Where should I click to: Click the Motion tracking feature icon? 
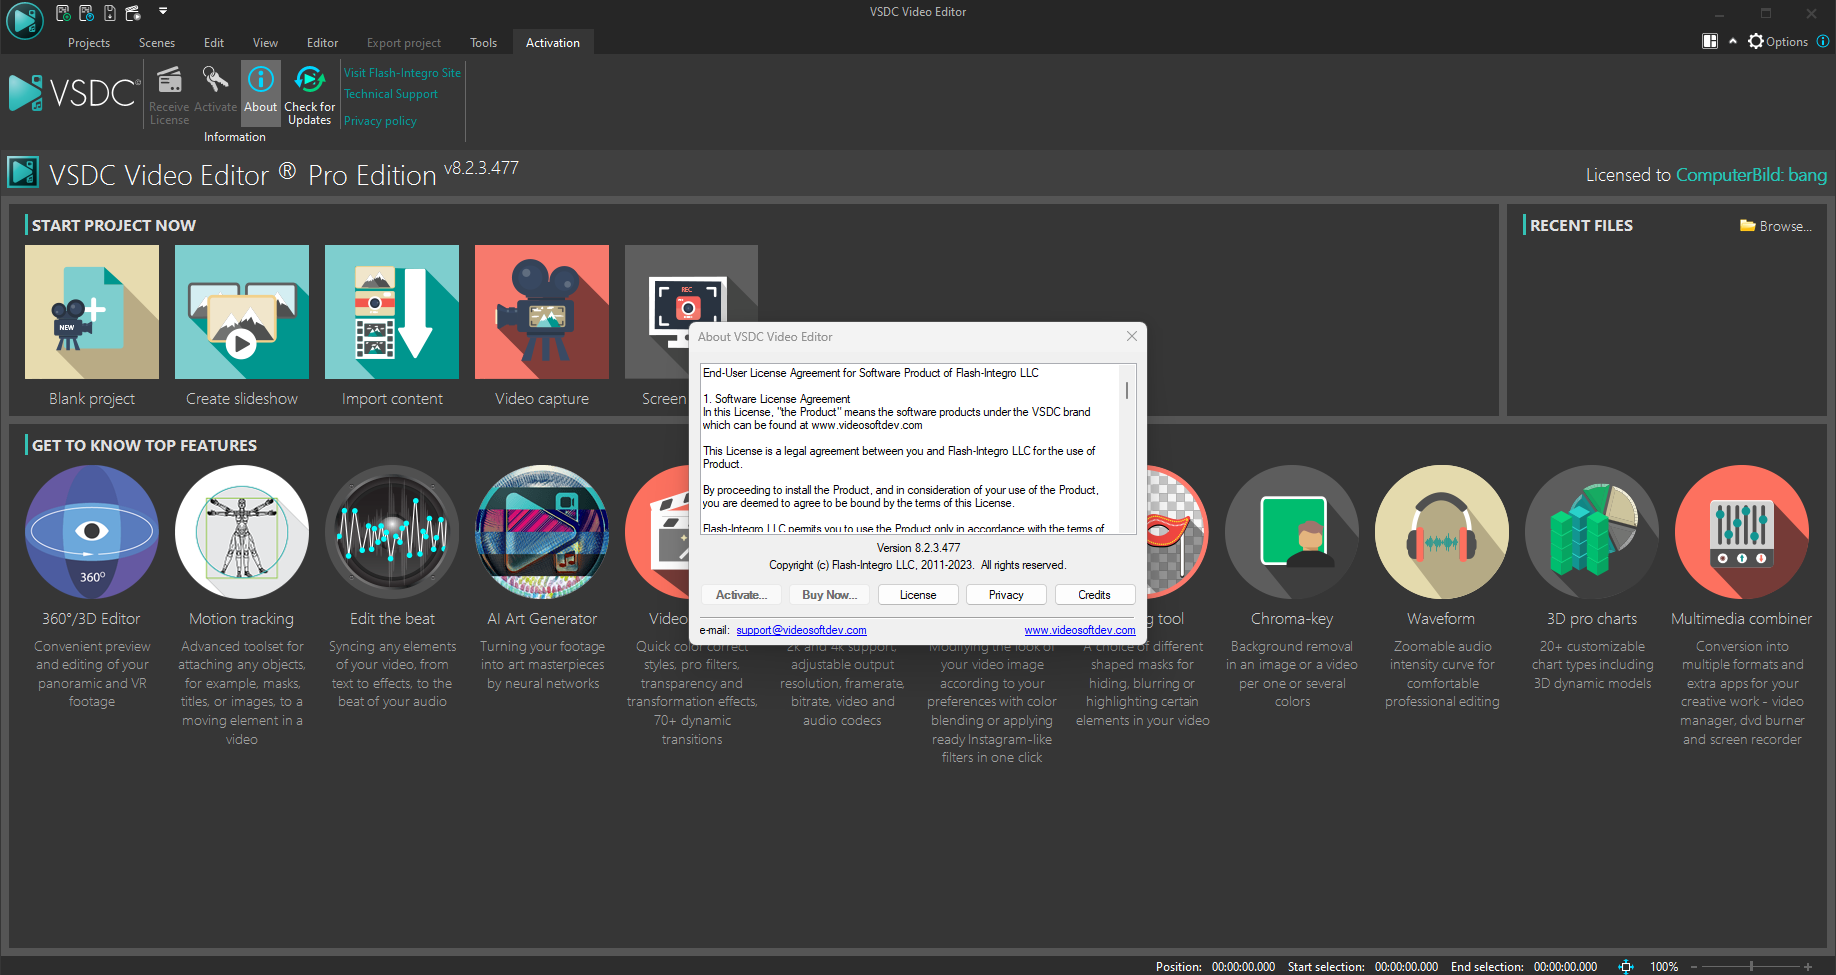tap(242, 532)
